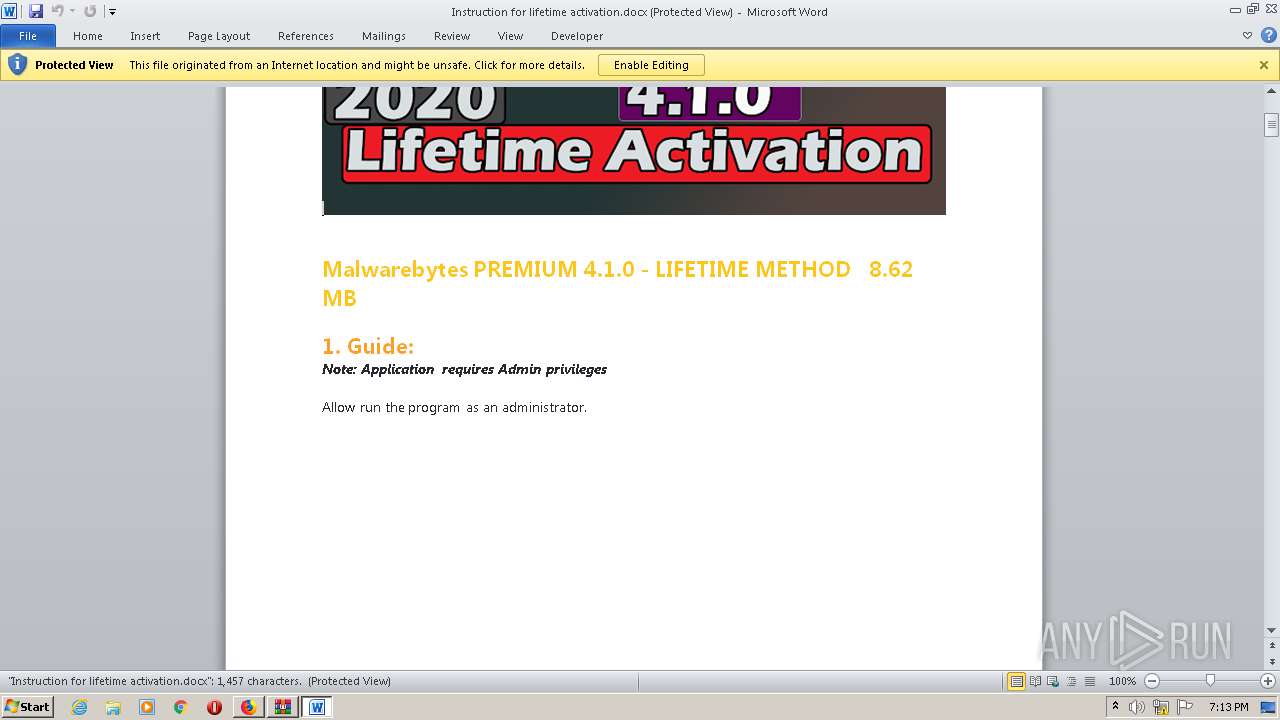Open the Review tab
Viewport: 1280px width, 720px height.
click(x=452, y=36)
